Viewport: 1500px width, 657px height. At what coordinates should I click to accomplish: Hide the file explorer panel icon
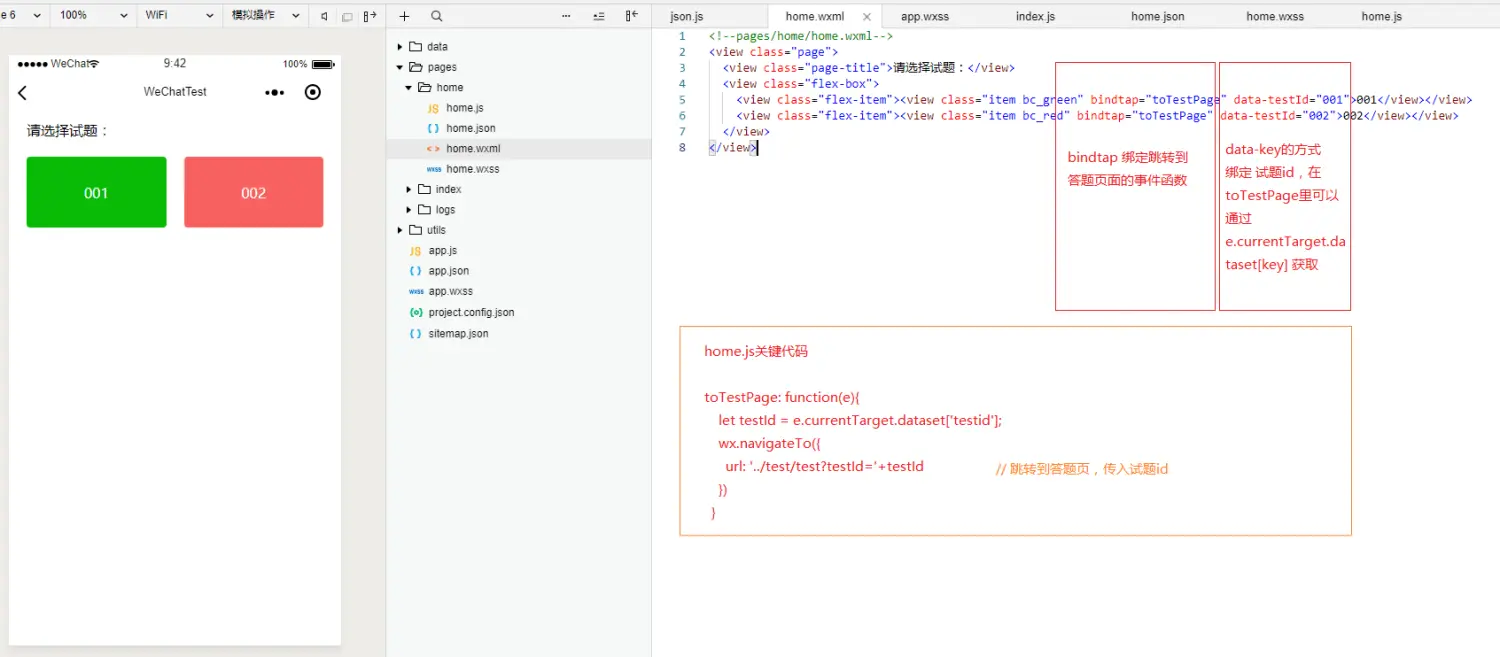pos(631,16)
